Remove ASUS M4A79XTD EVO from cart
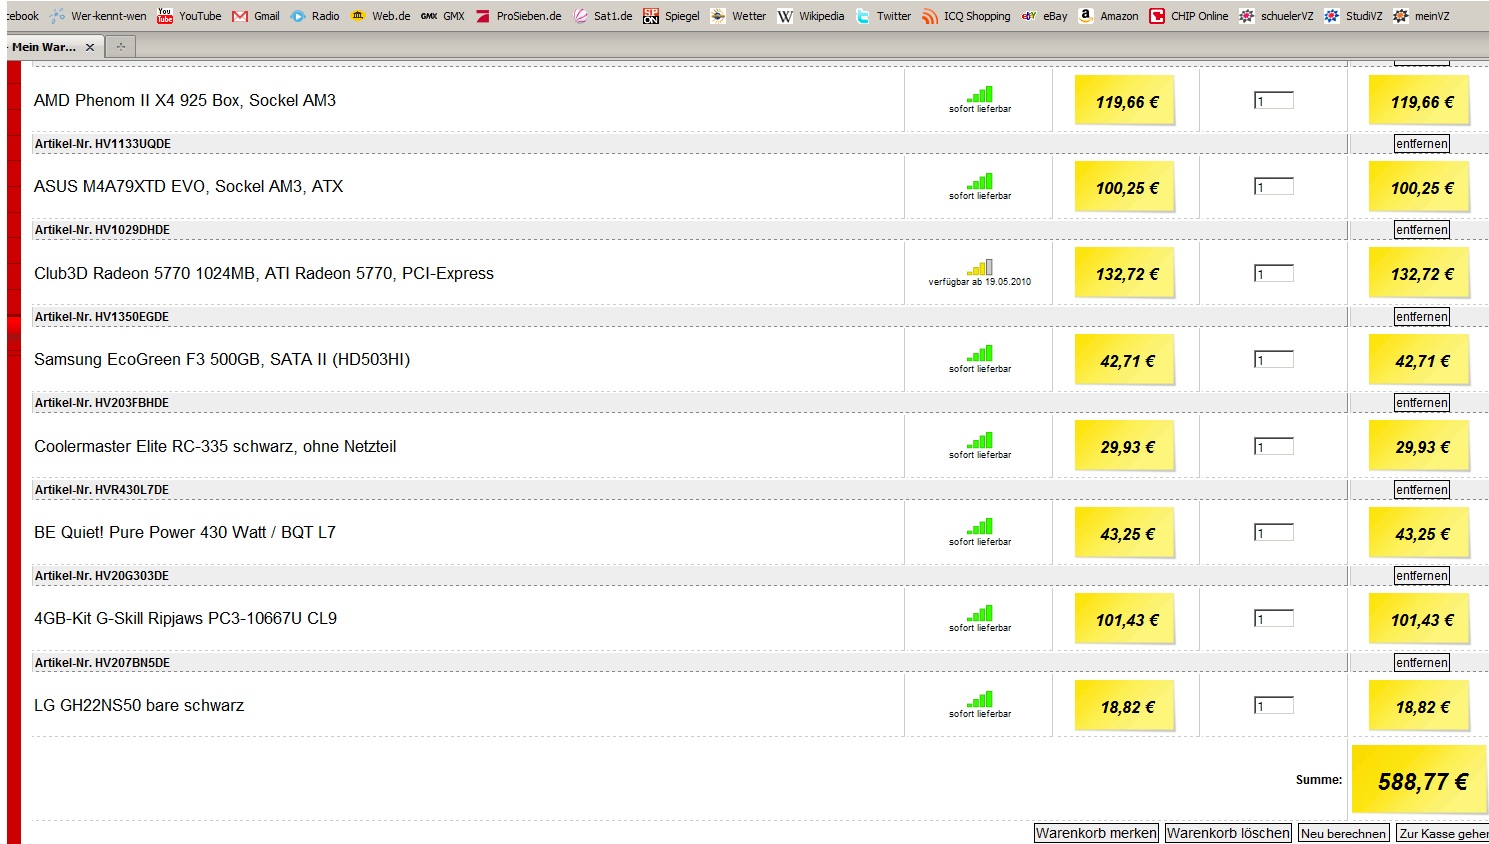Image resolution: width=1489 pixels, height=844 pixels. tap(1422, 144)
